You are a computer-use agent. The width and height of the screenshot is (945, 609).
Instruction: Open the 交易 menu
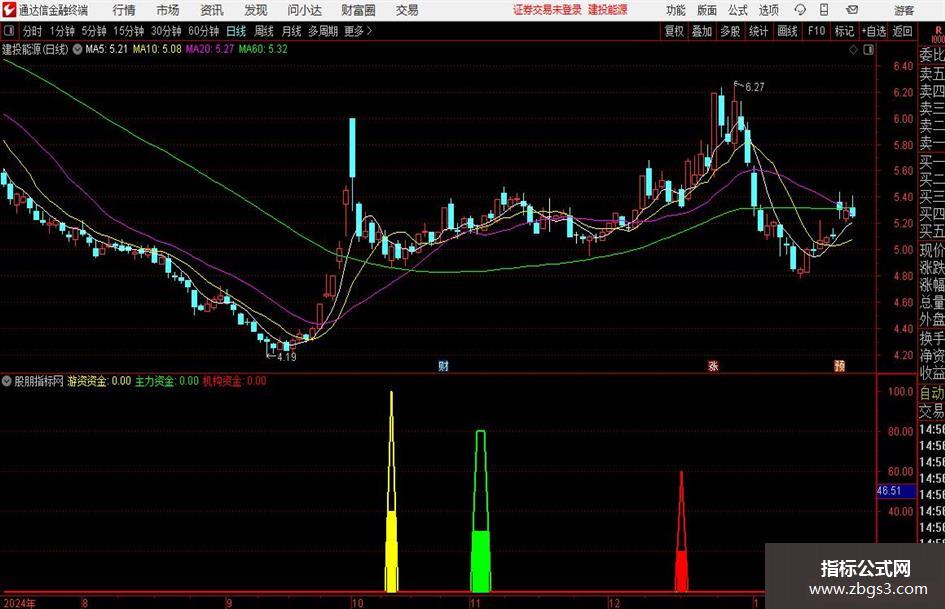[407, 10]
